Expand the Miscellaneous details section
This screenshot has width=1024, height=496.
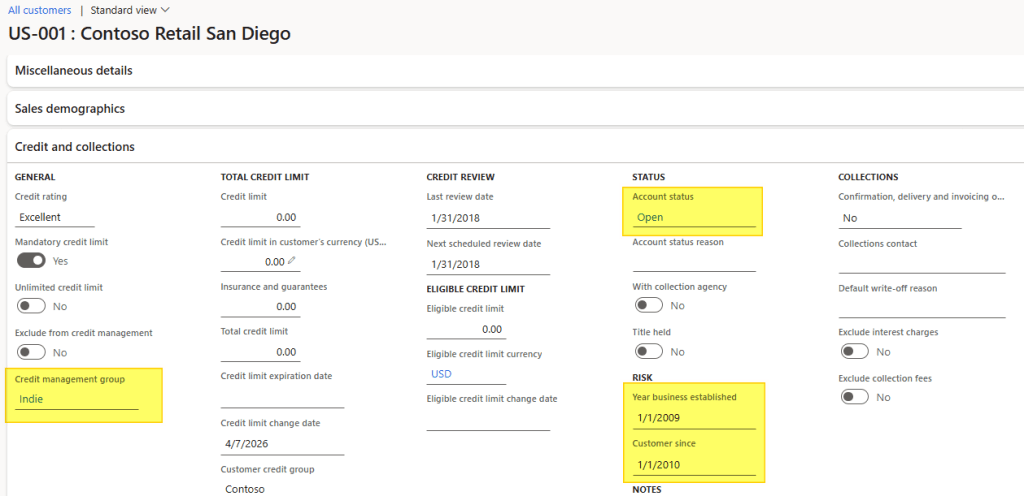click(x=74, y=71)
